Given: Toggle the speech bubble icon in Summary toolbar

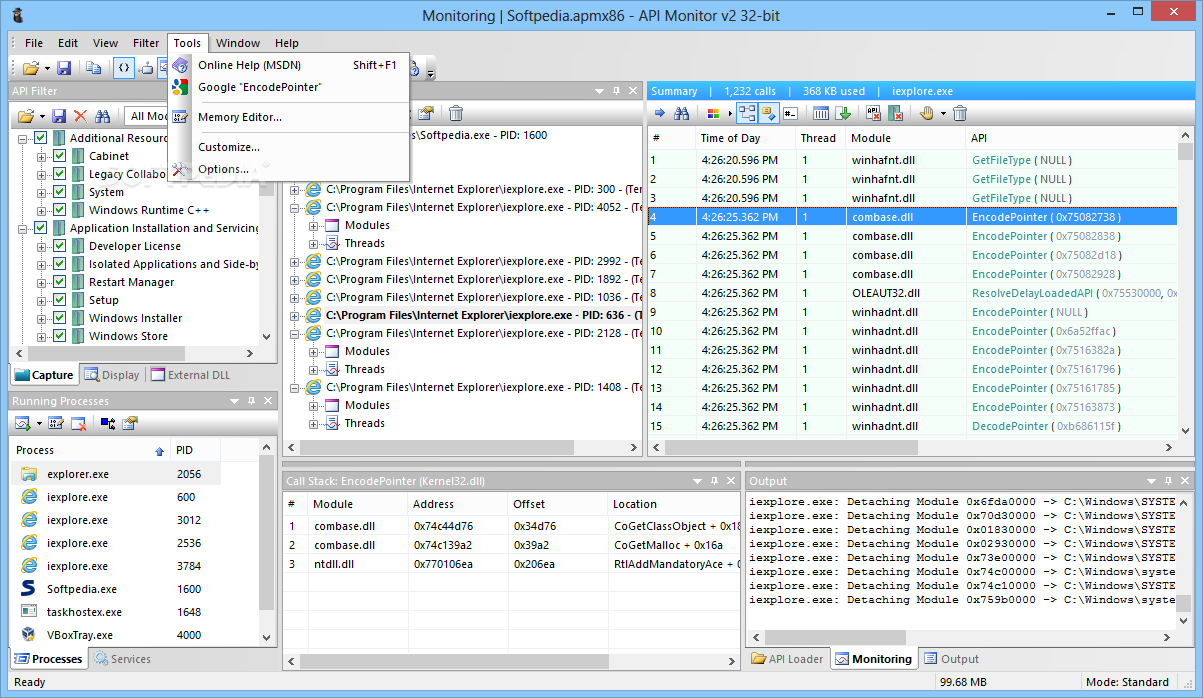Looking at the screenshot, I should 768,113.
